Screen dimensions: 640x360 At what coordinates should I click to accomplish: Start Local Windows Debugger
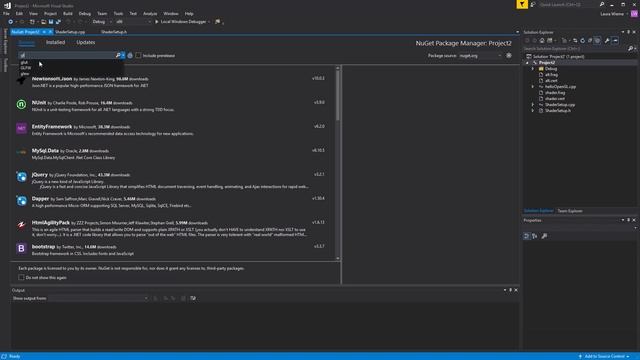pyautogui.click(x=180, y=22)
